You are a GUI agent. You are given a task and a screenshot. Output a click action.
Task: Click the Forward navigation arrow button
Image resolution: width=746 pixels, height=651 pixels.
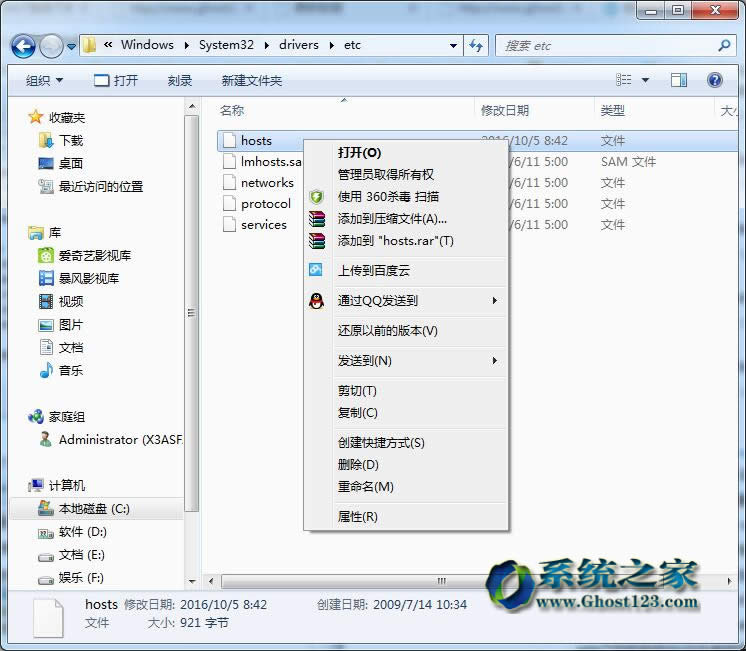tap(51, 47)
